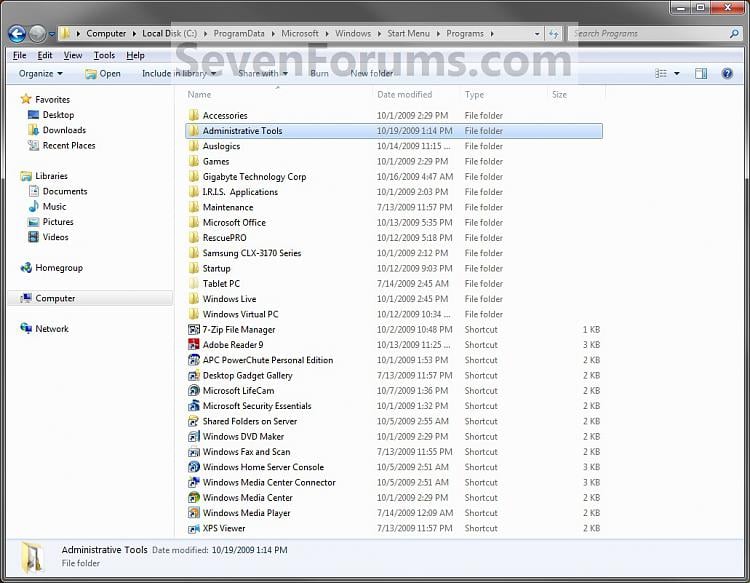This screenshot has width=750, height=583.
Task: Expand the arrow after ProgramData breadcrumb
Action: 273,34
